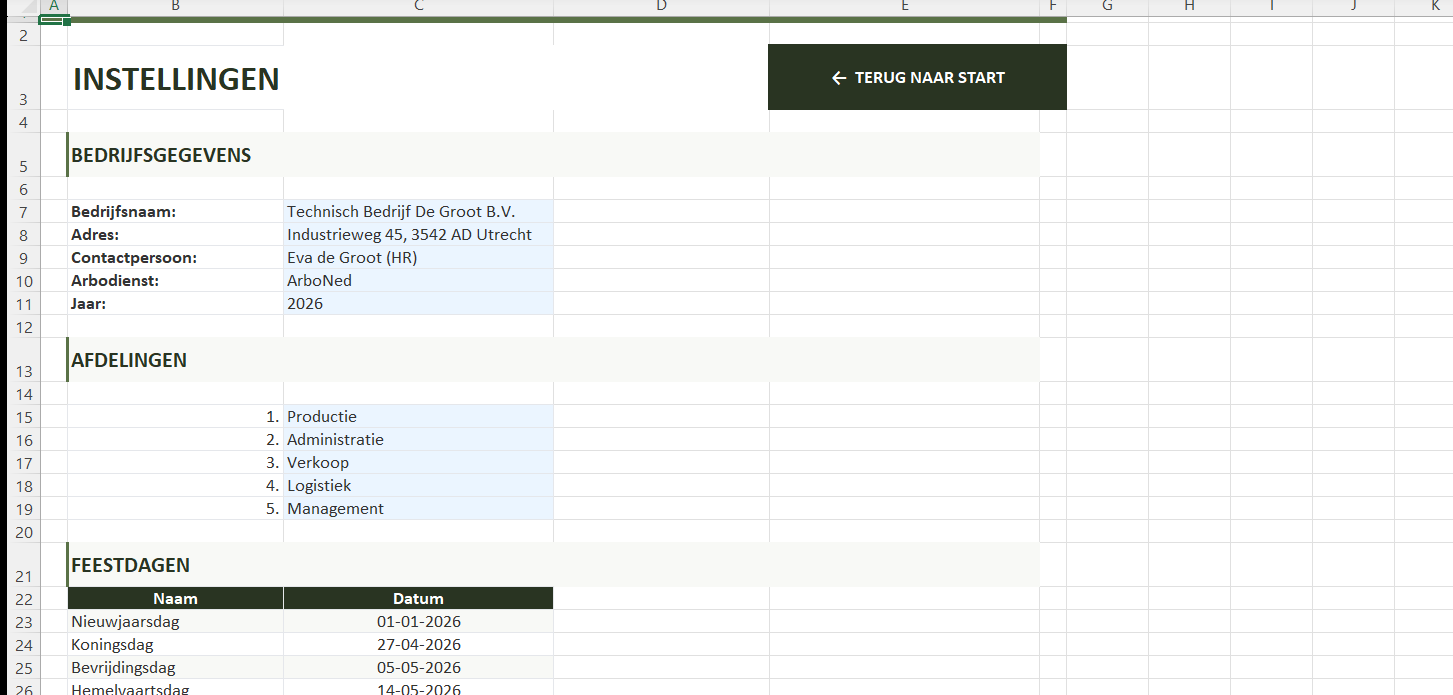Select column E header

904,7
